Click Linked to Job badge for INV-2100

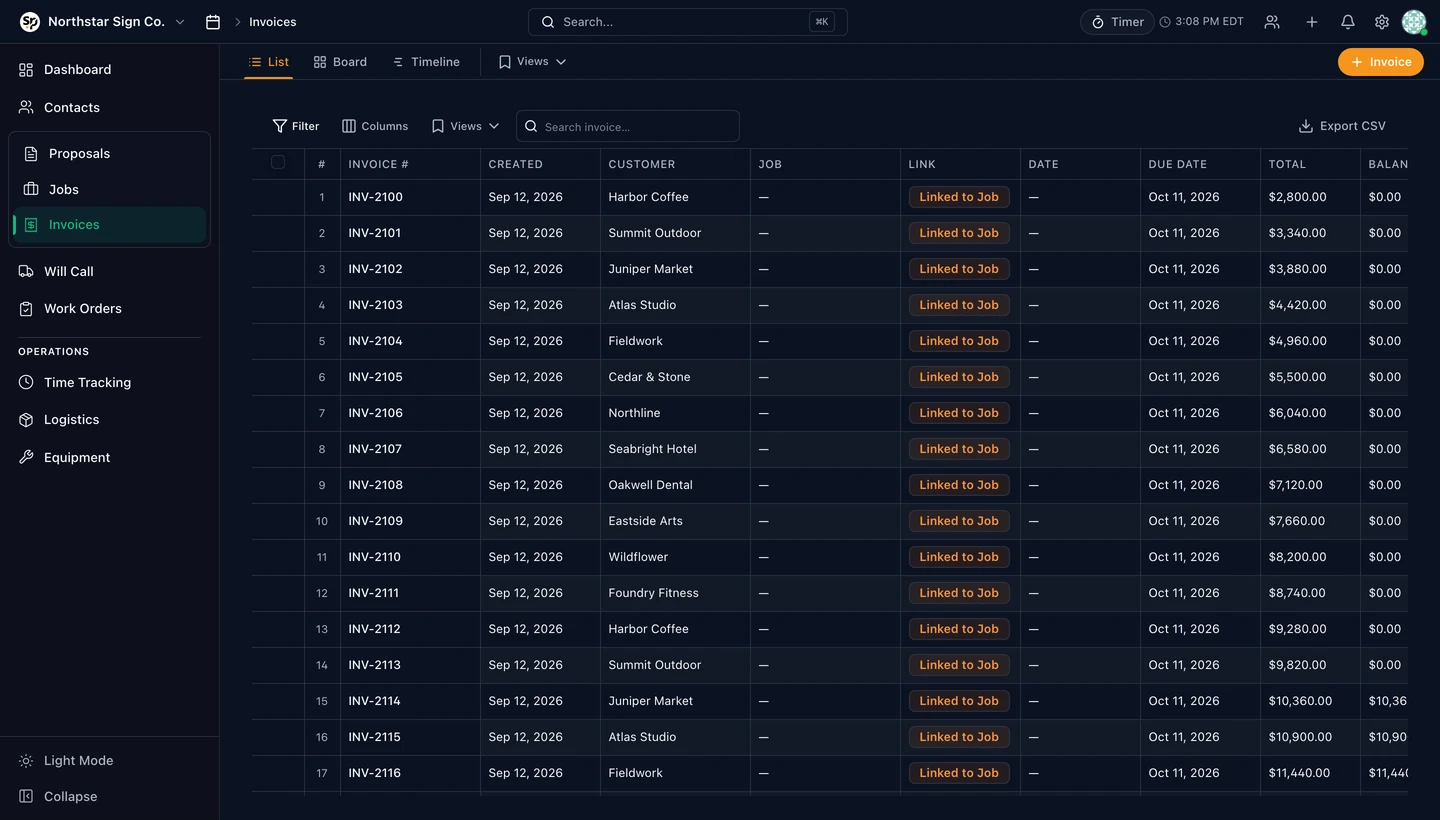(x=959, y=197)
